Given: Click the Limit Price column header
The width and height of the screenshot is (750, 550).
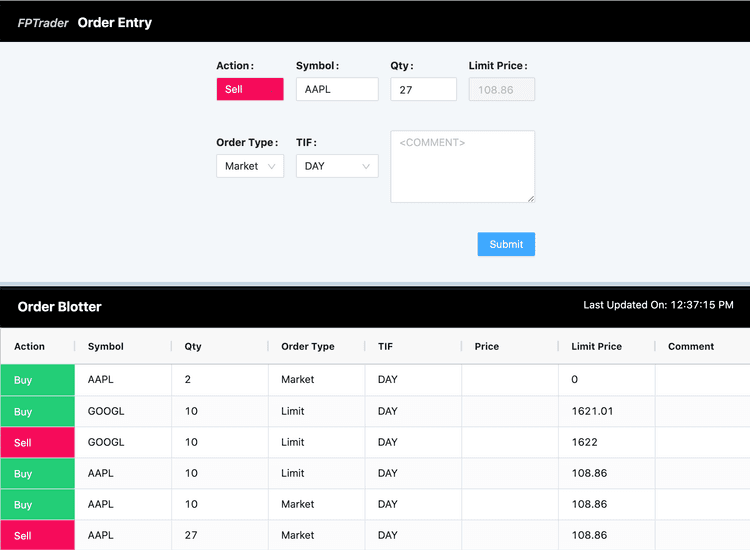Looking at the screenshot, I should (596, 346).
